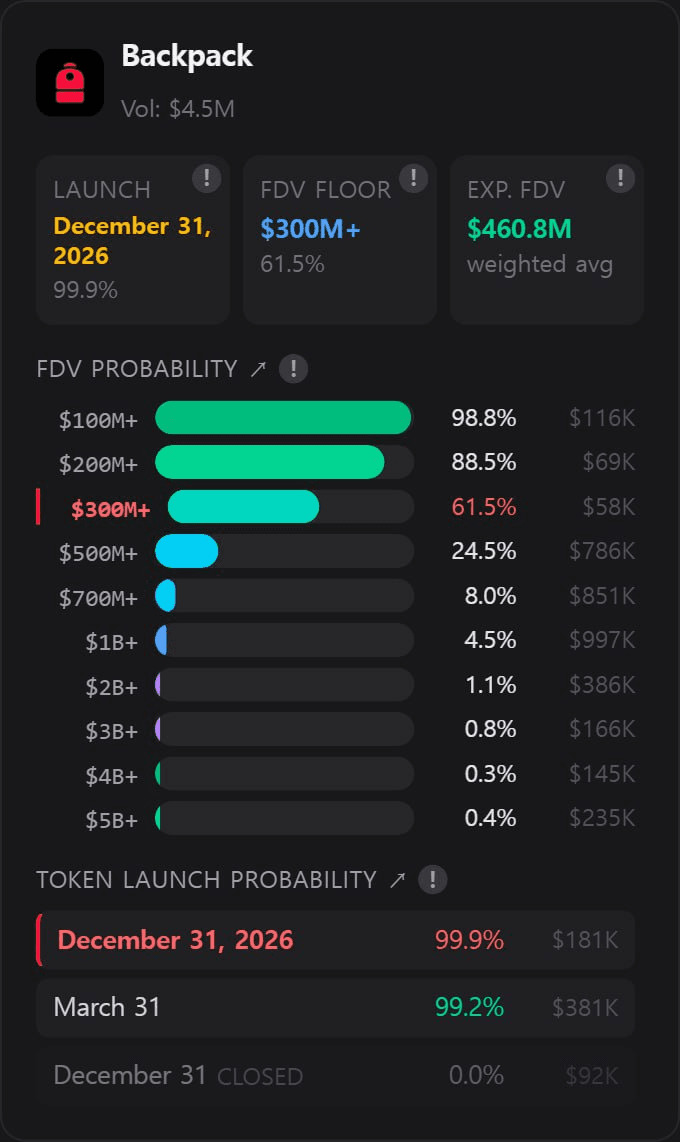Screen dimensions: 680x1142
Task: Click the info icon beside FDV PROBABILITY
Action: (293, 369)
